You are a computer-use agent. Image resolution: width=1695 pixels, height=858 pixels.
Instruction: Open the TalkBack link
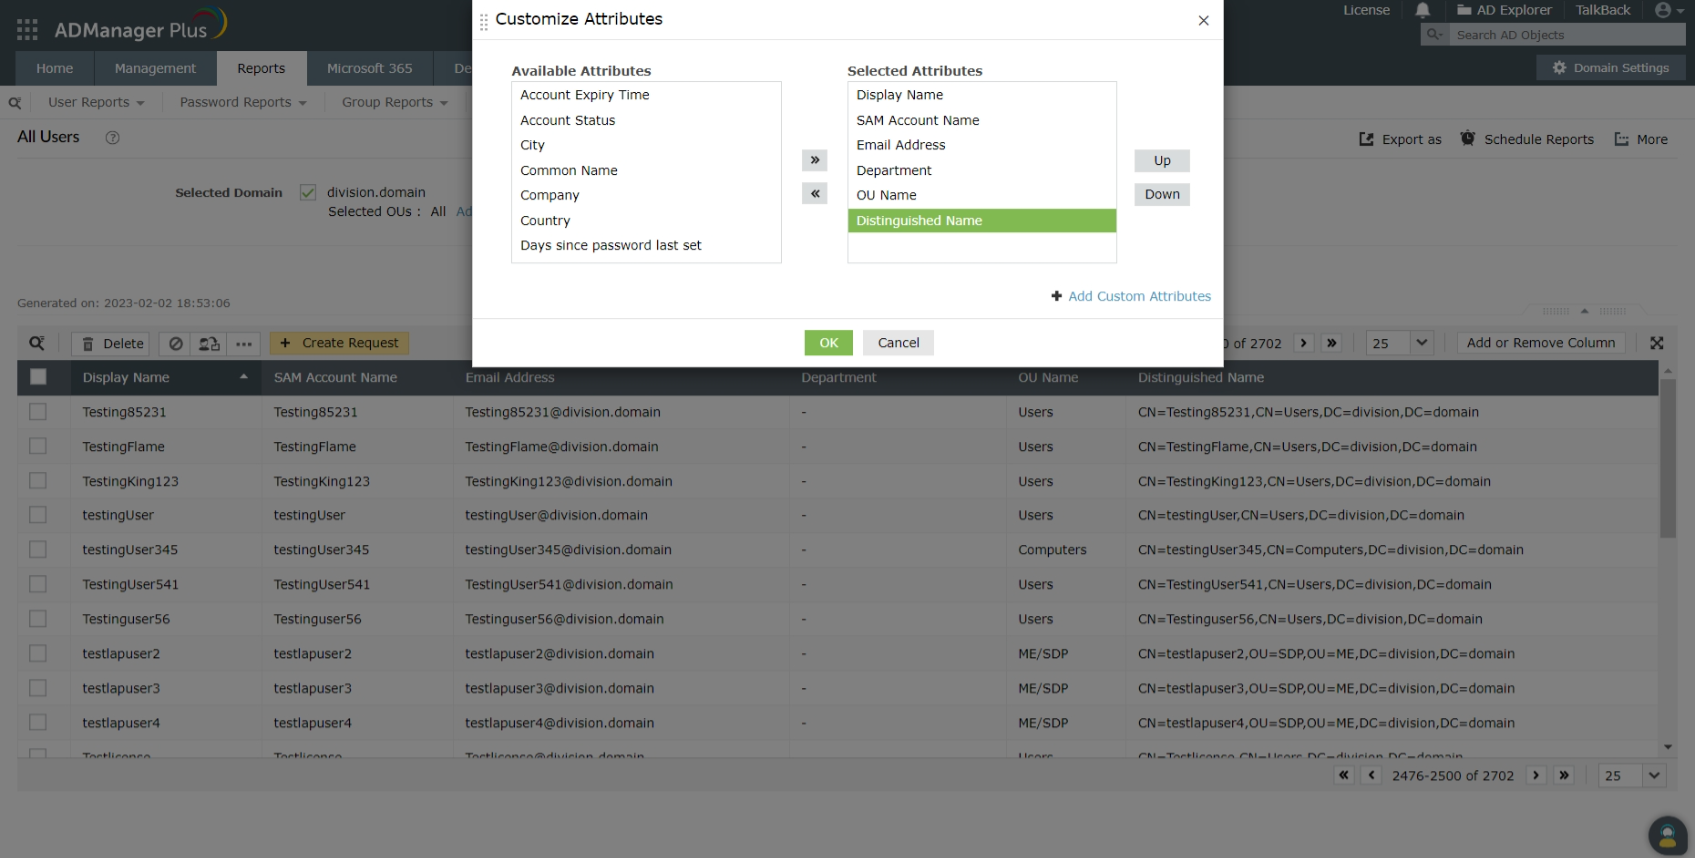(1603, 10)
